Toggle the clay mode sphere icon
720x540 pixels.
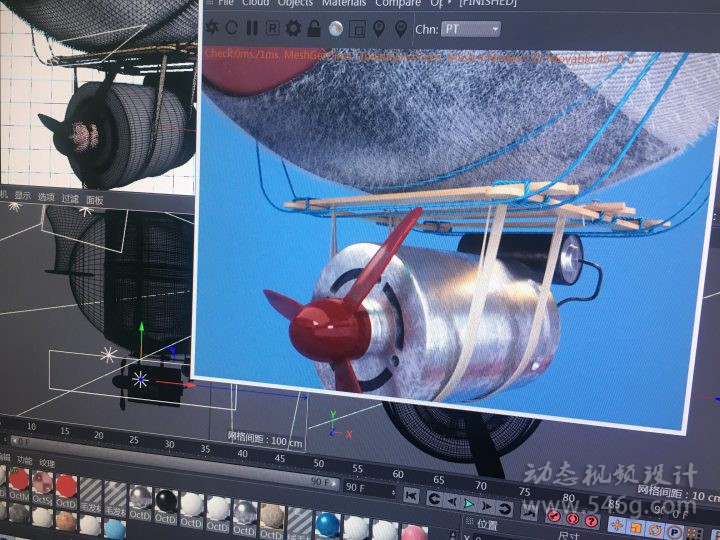pos(336,28)
